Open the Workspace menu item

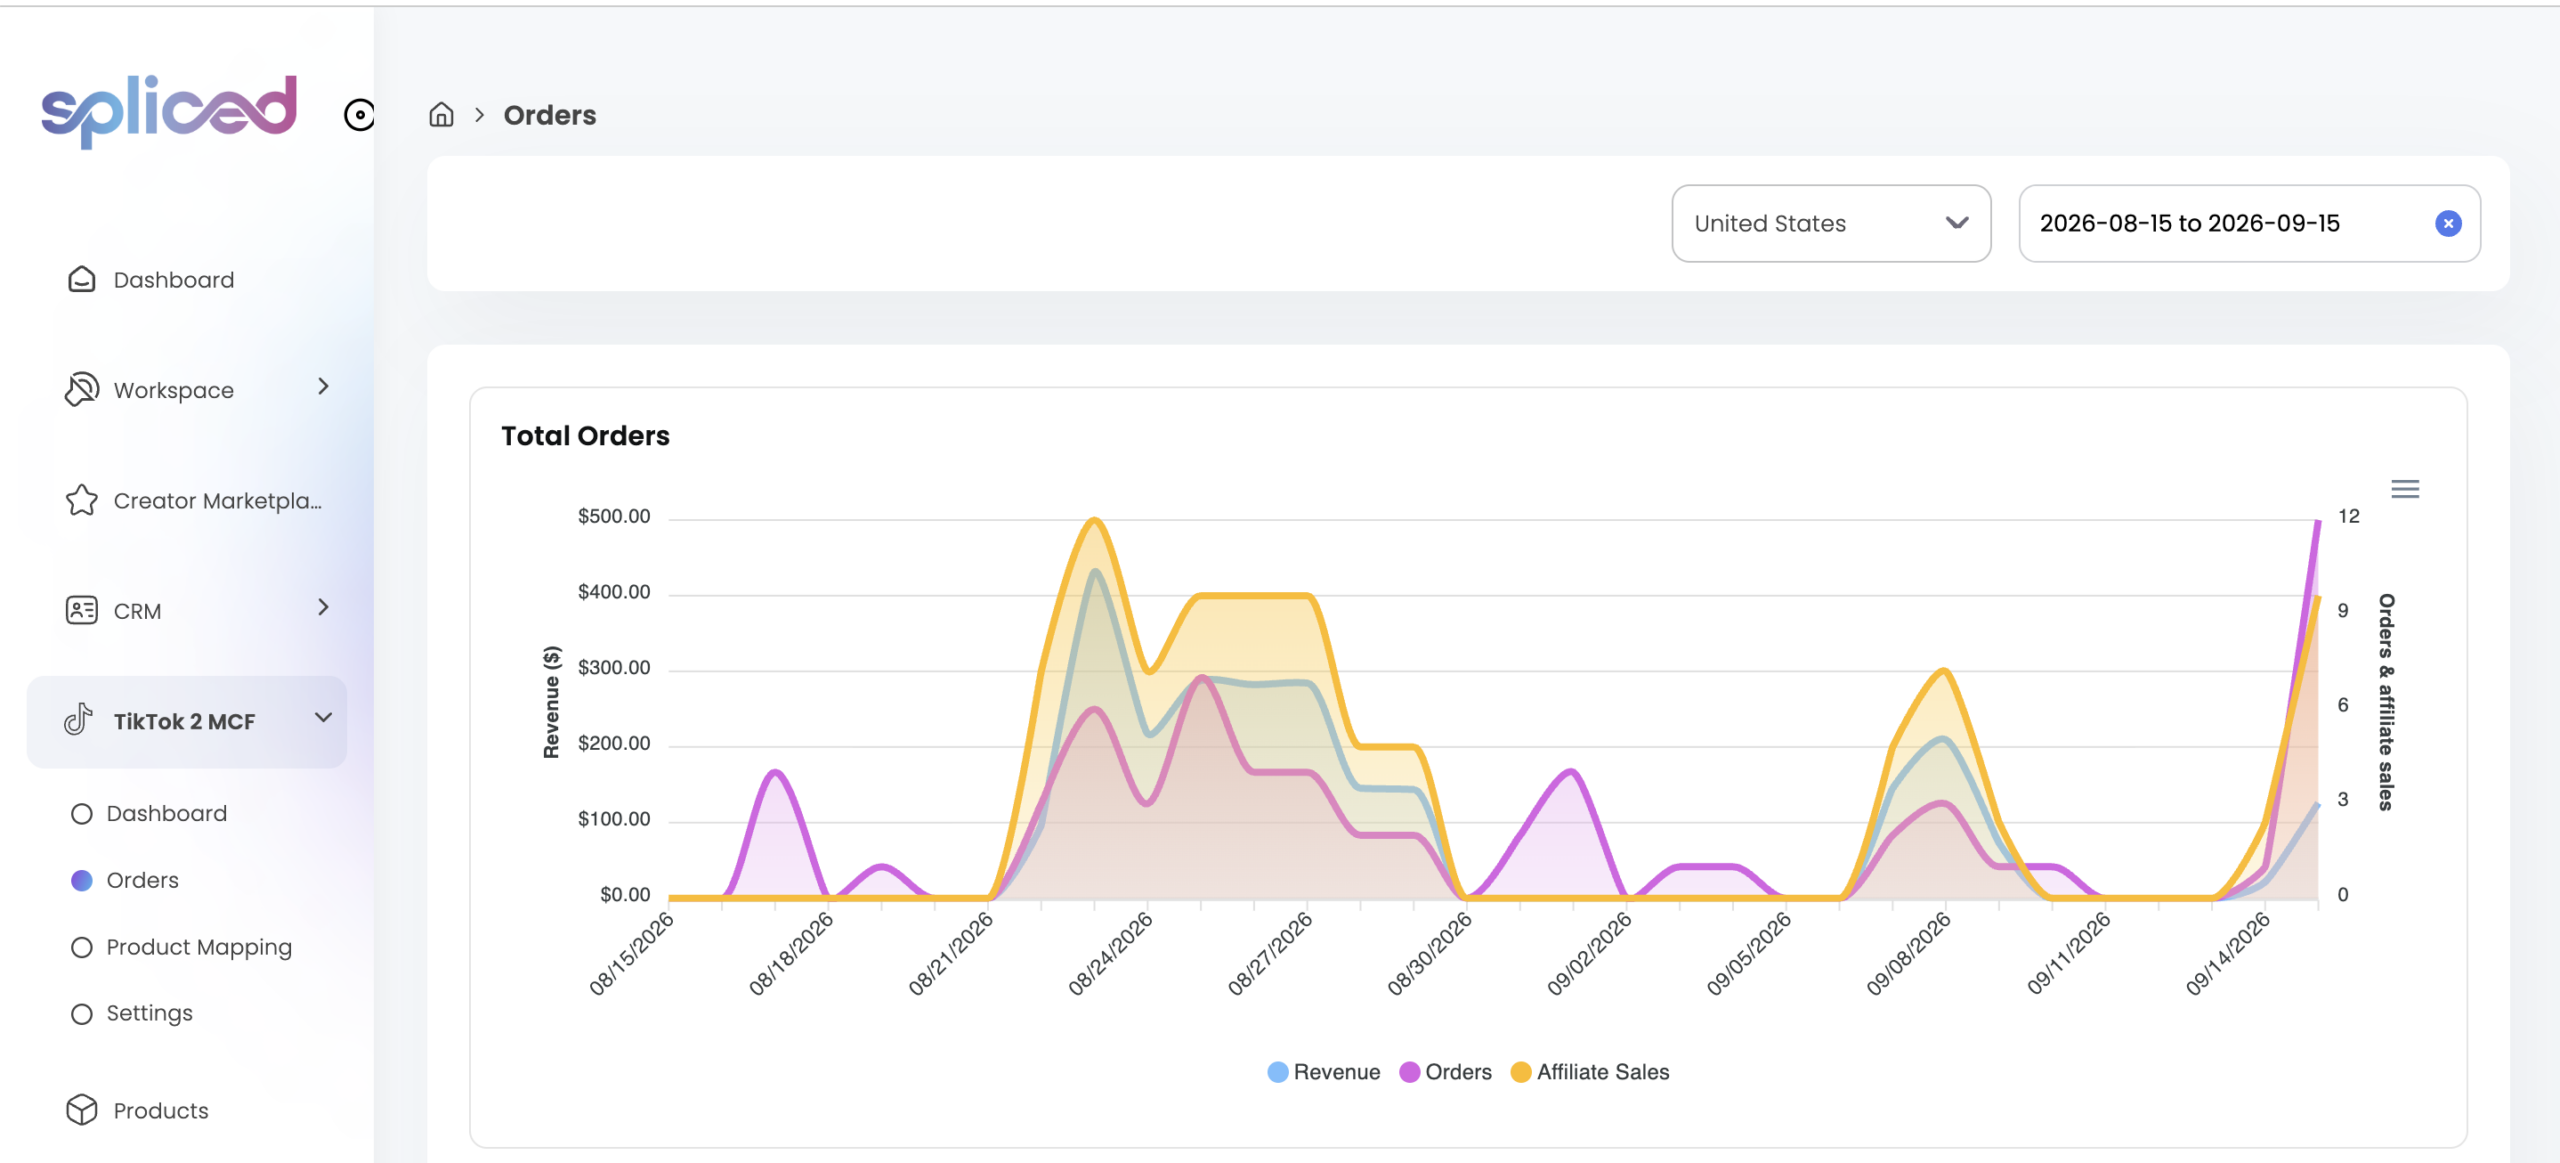click(174, 390)
